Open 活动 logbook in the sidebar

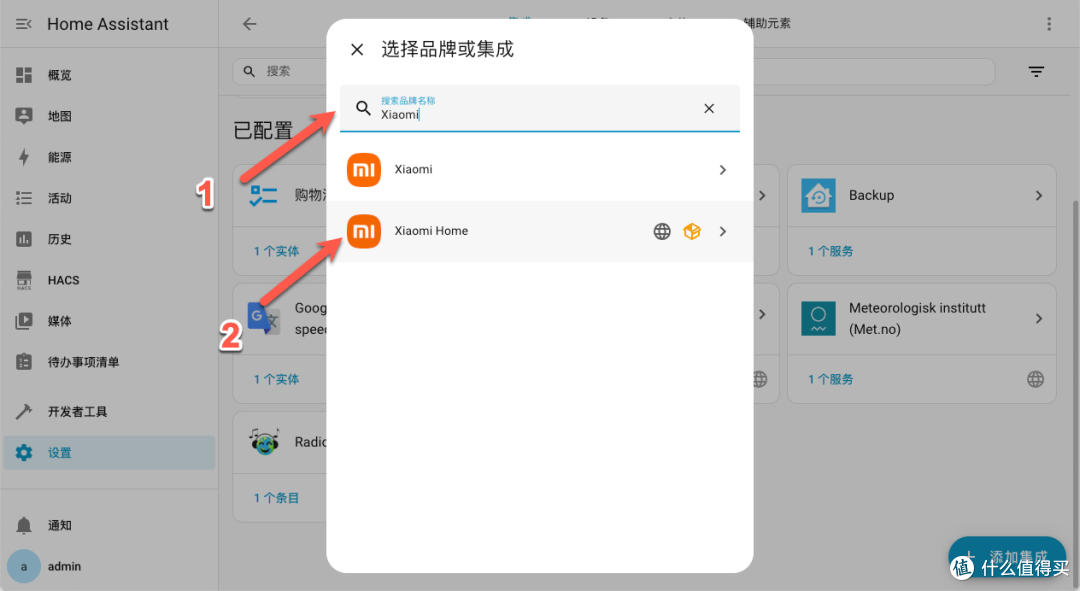pos(109,198)
